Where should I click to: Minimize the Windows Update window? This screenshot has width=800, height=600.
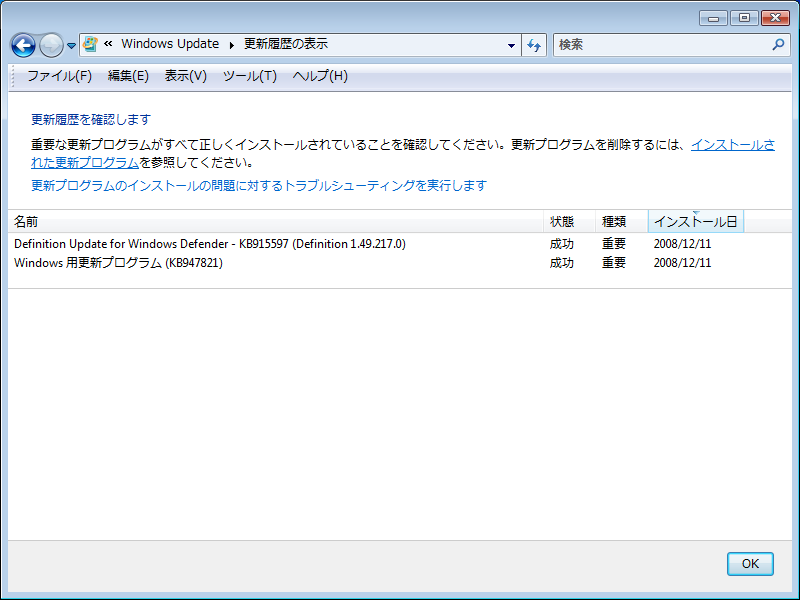point(713,18)
